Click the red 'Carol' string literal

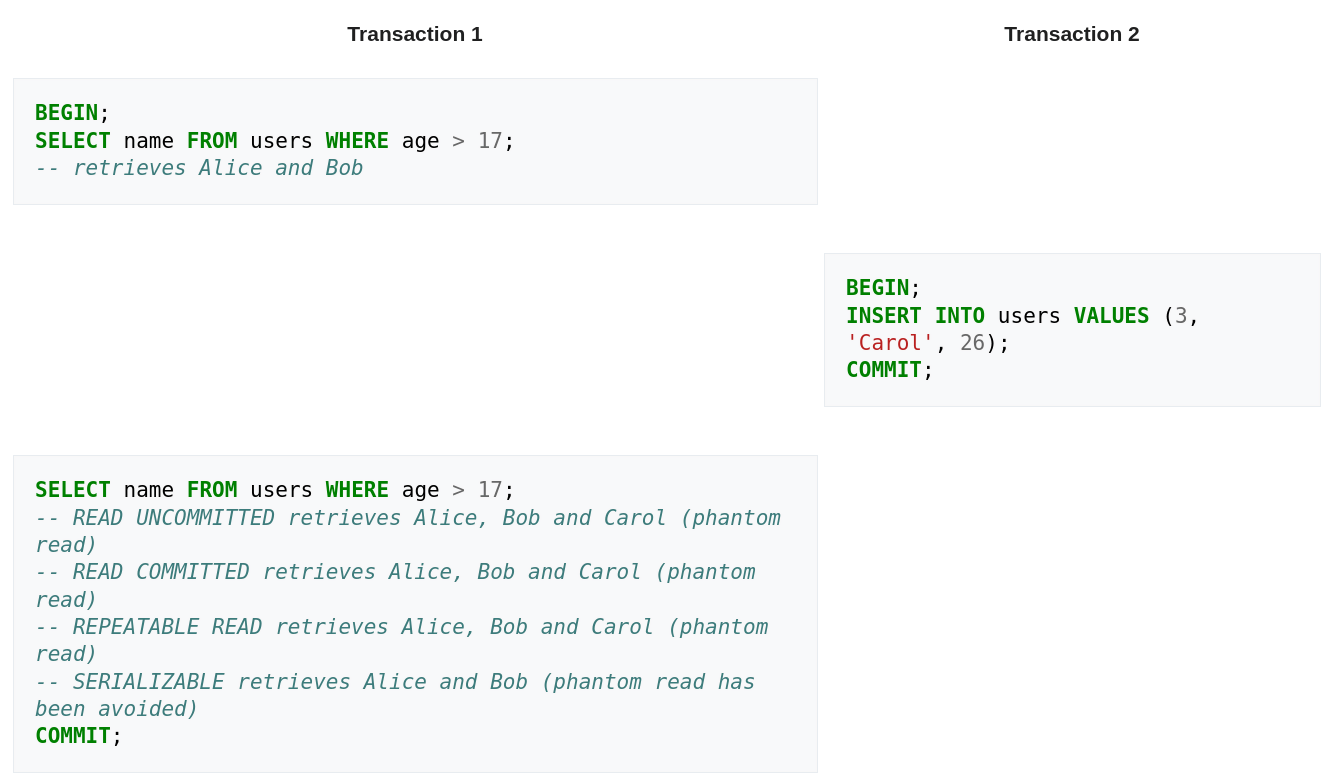890,343
